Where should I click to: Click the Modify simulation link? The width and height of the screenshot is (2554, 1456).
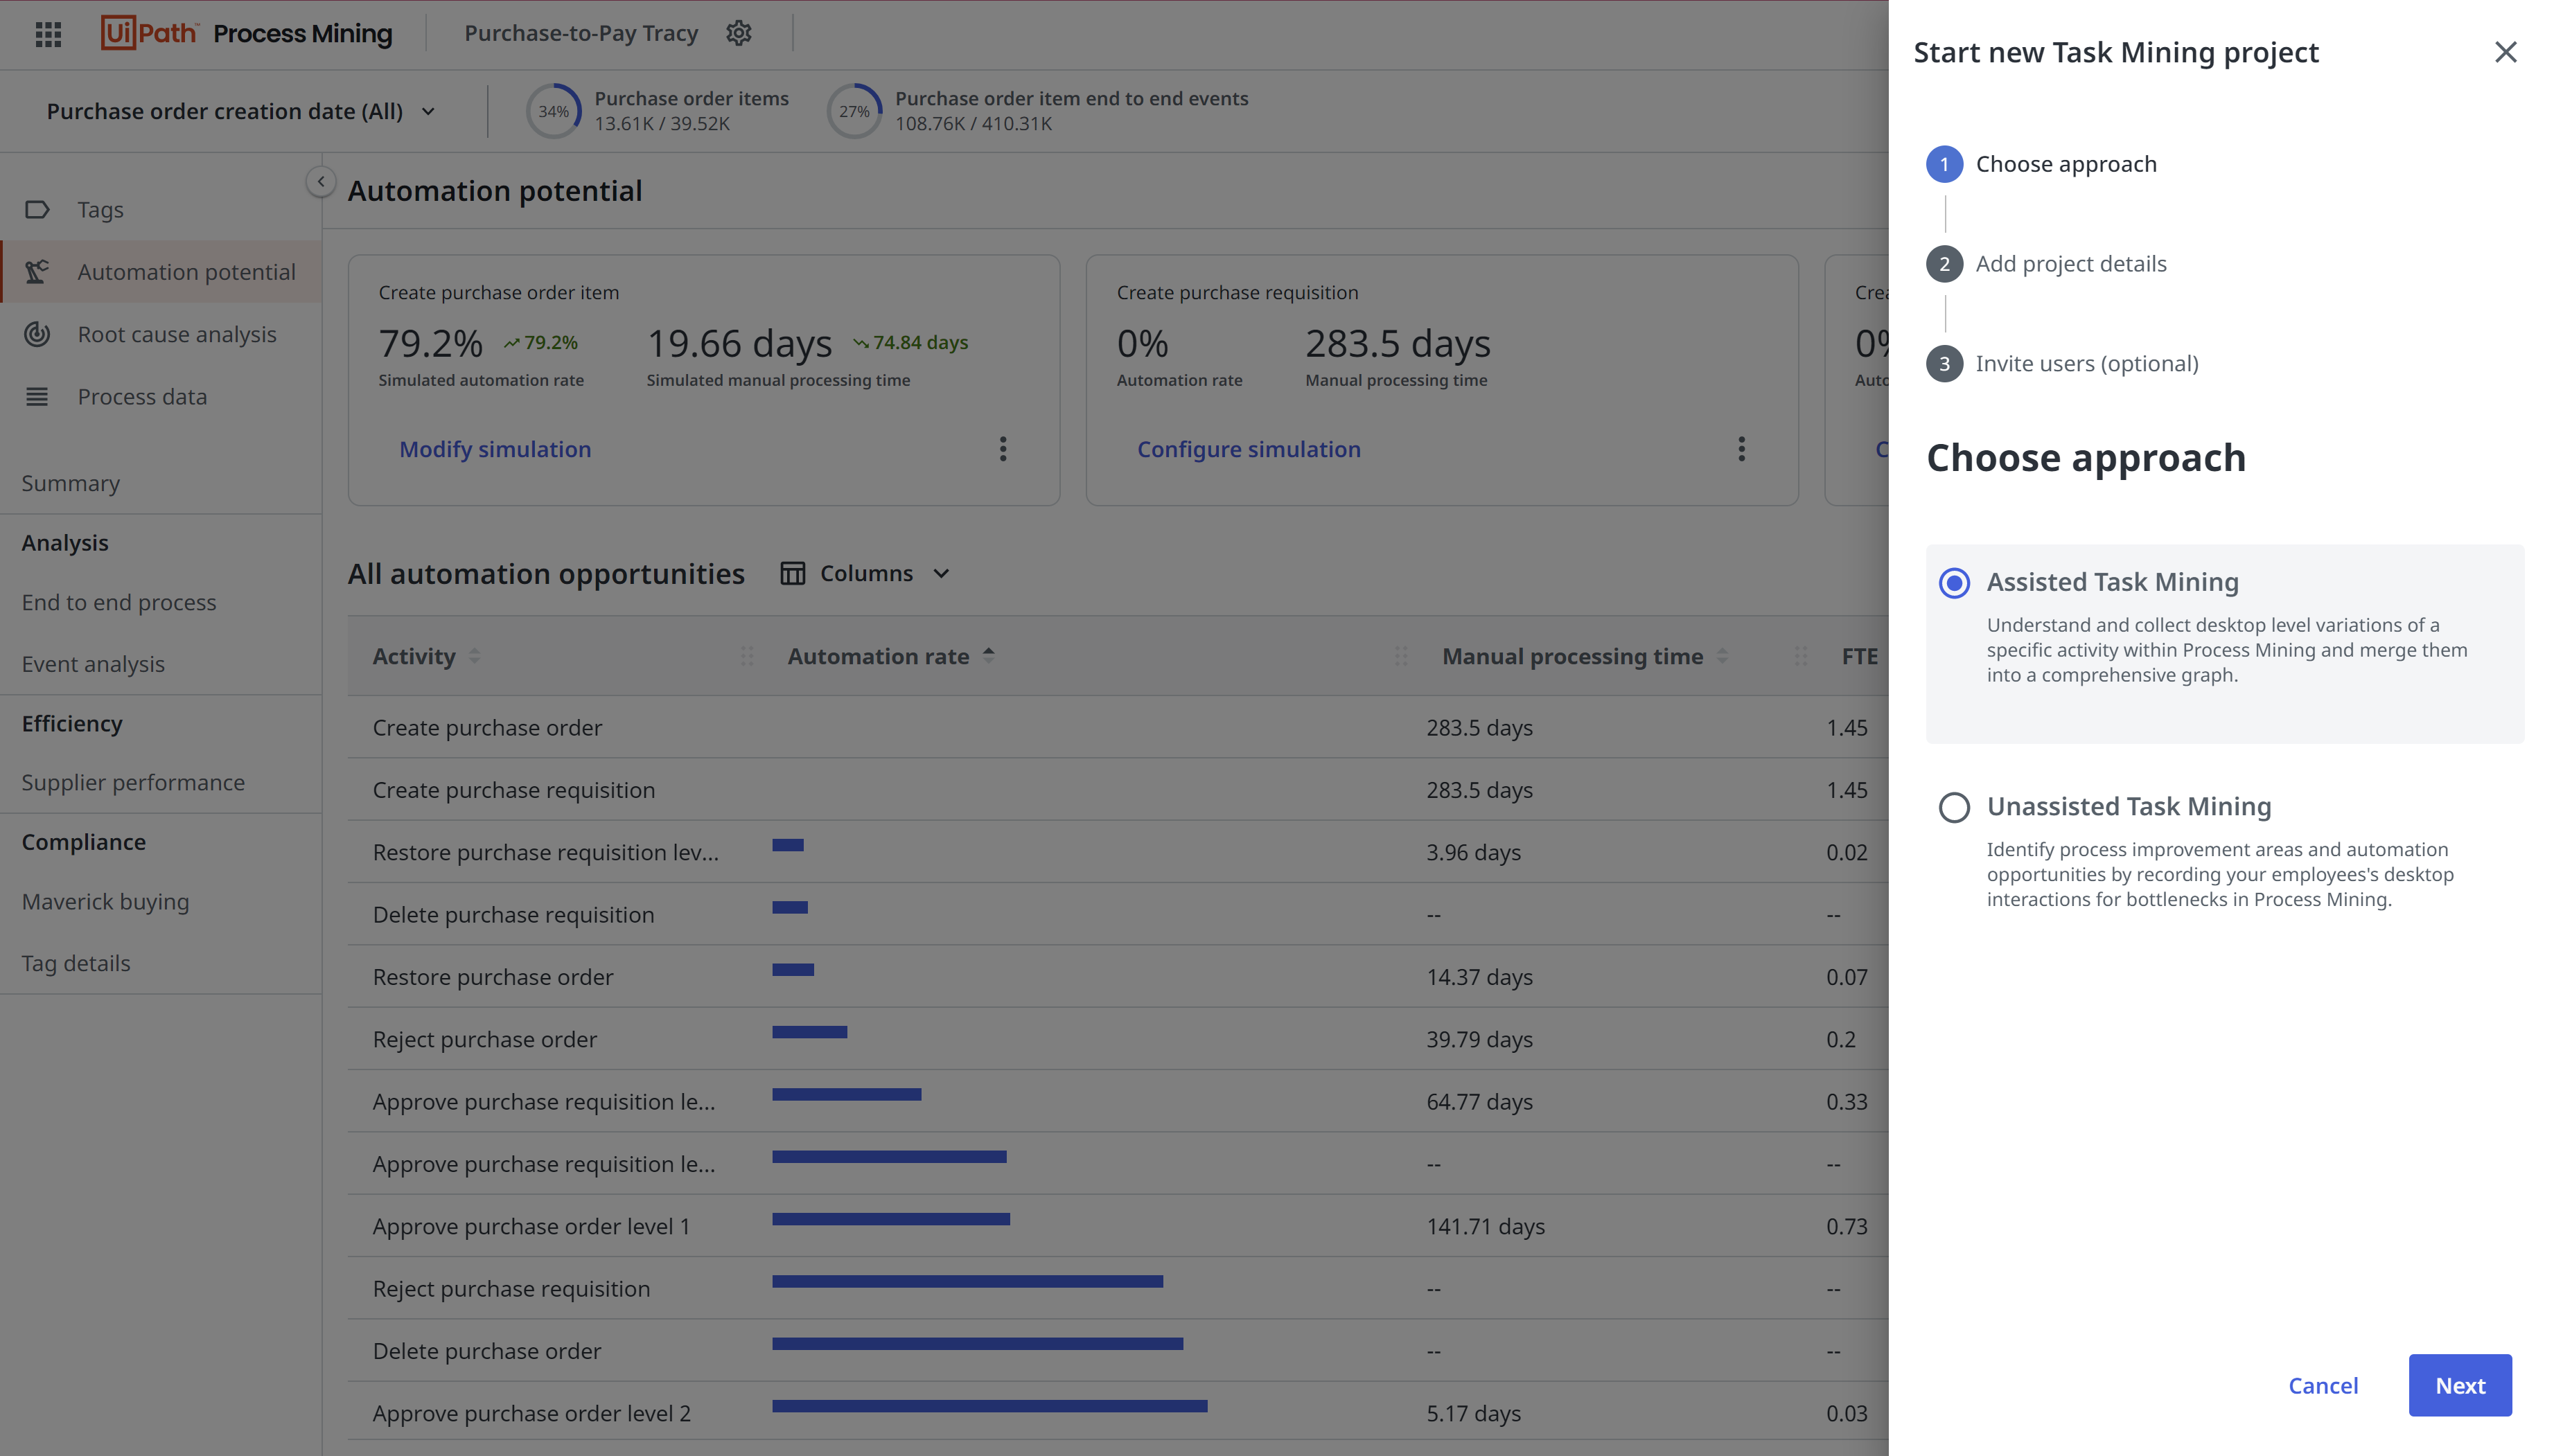coord(495,449)
